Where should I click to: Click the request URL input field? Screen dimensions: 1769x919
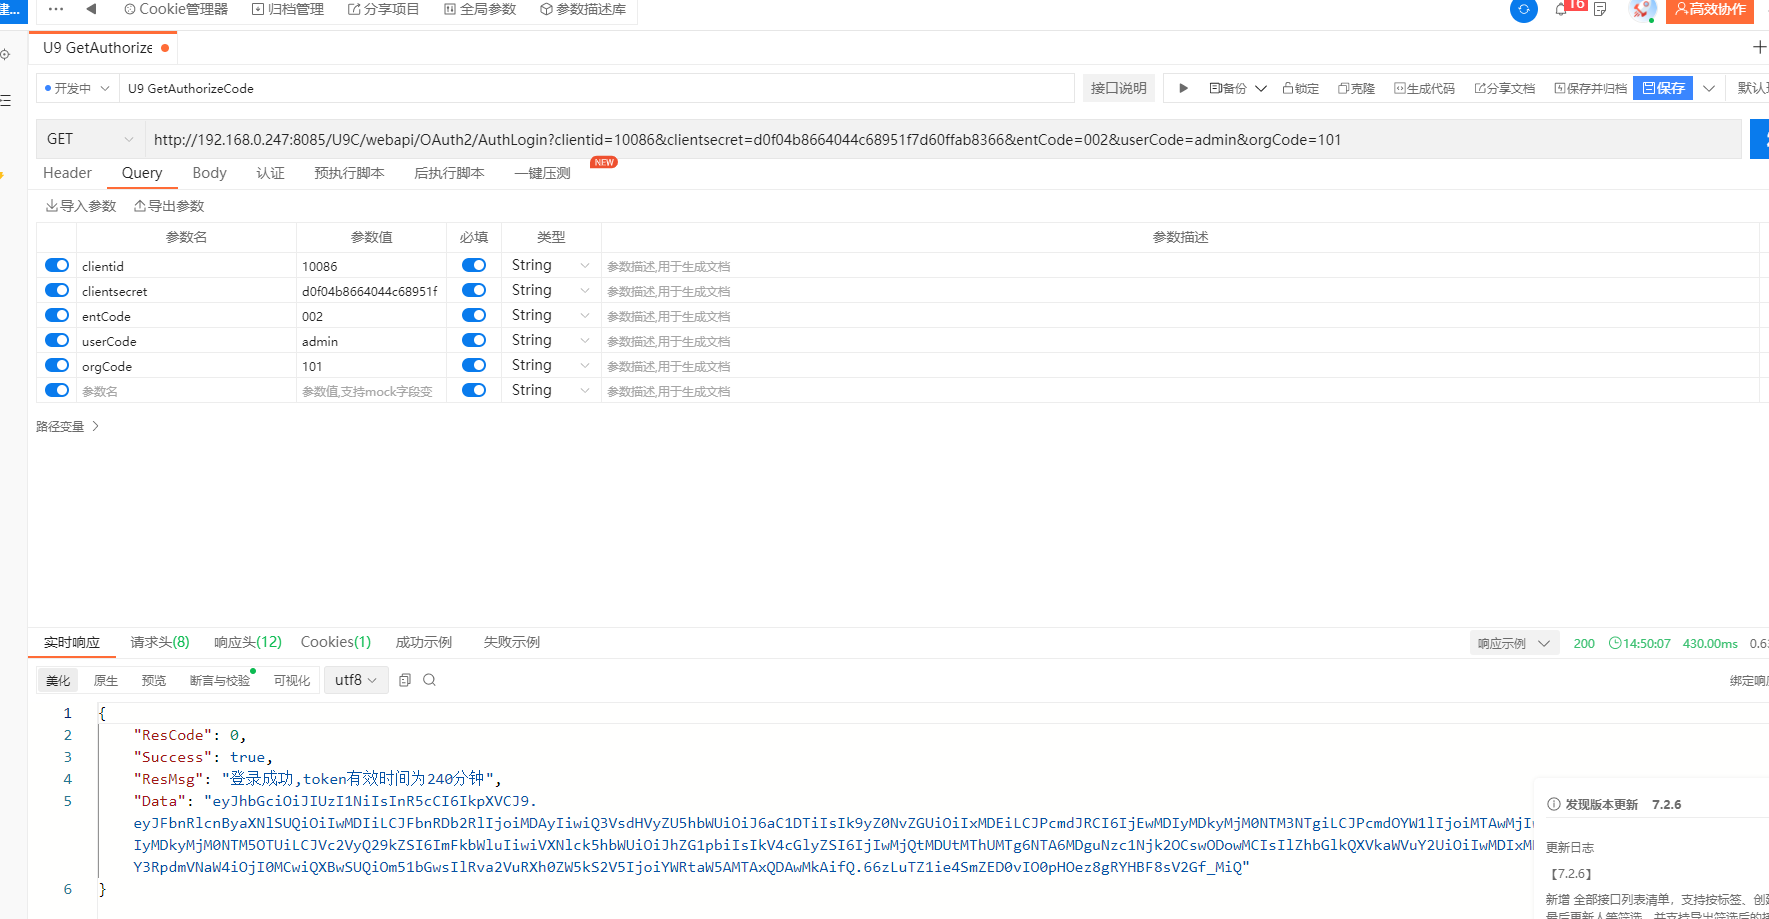pos(940,139)
